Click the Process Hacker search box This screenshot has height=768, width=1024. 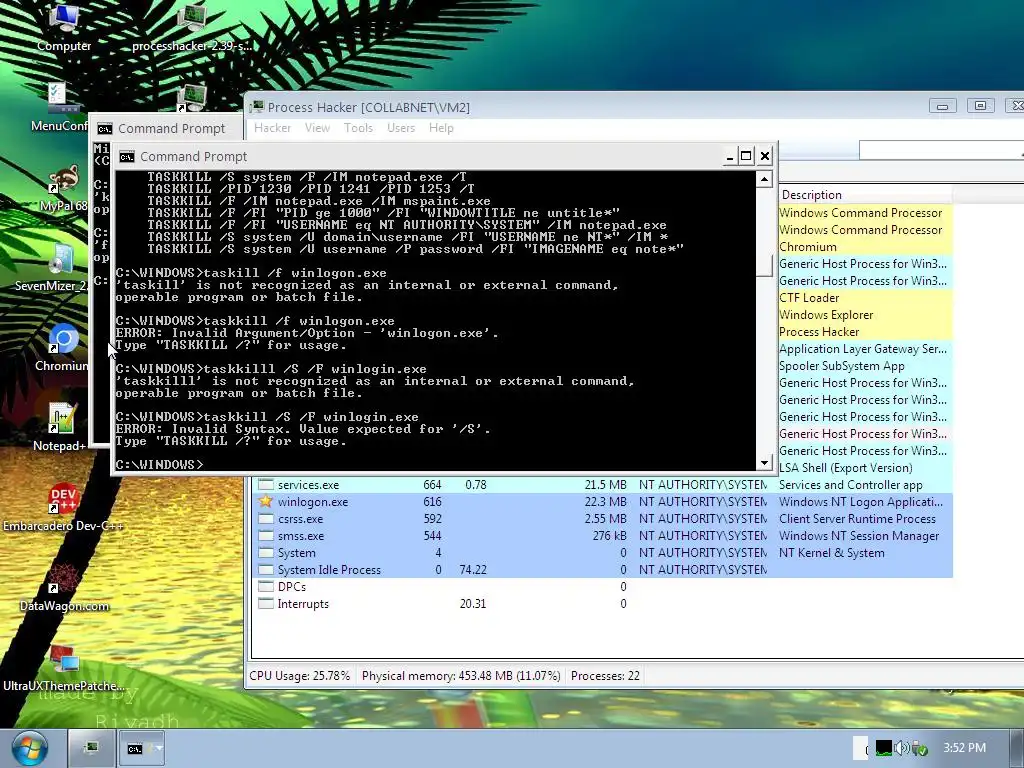pyautogui.click(x=941, y=150)
